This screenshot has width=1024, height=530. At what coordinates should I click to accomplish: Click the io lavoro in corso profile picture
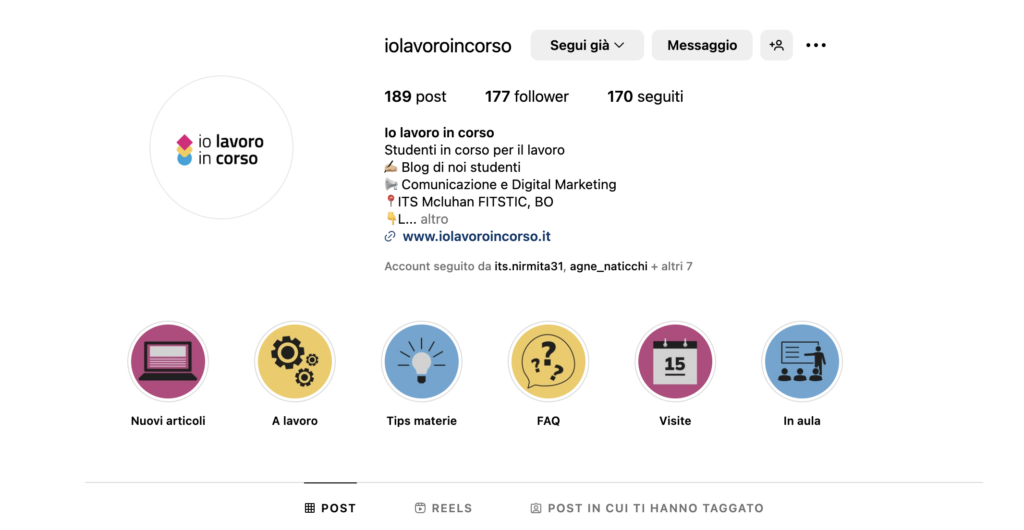[x=221, y=148]
